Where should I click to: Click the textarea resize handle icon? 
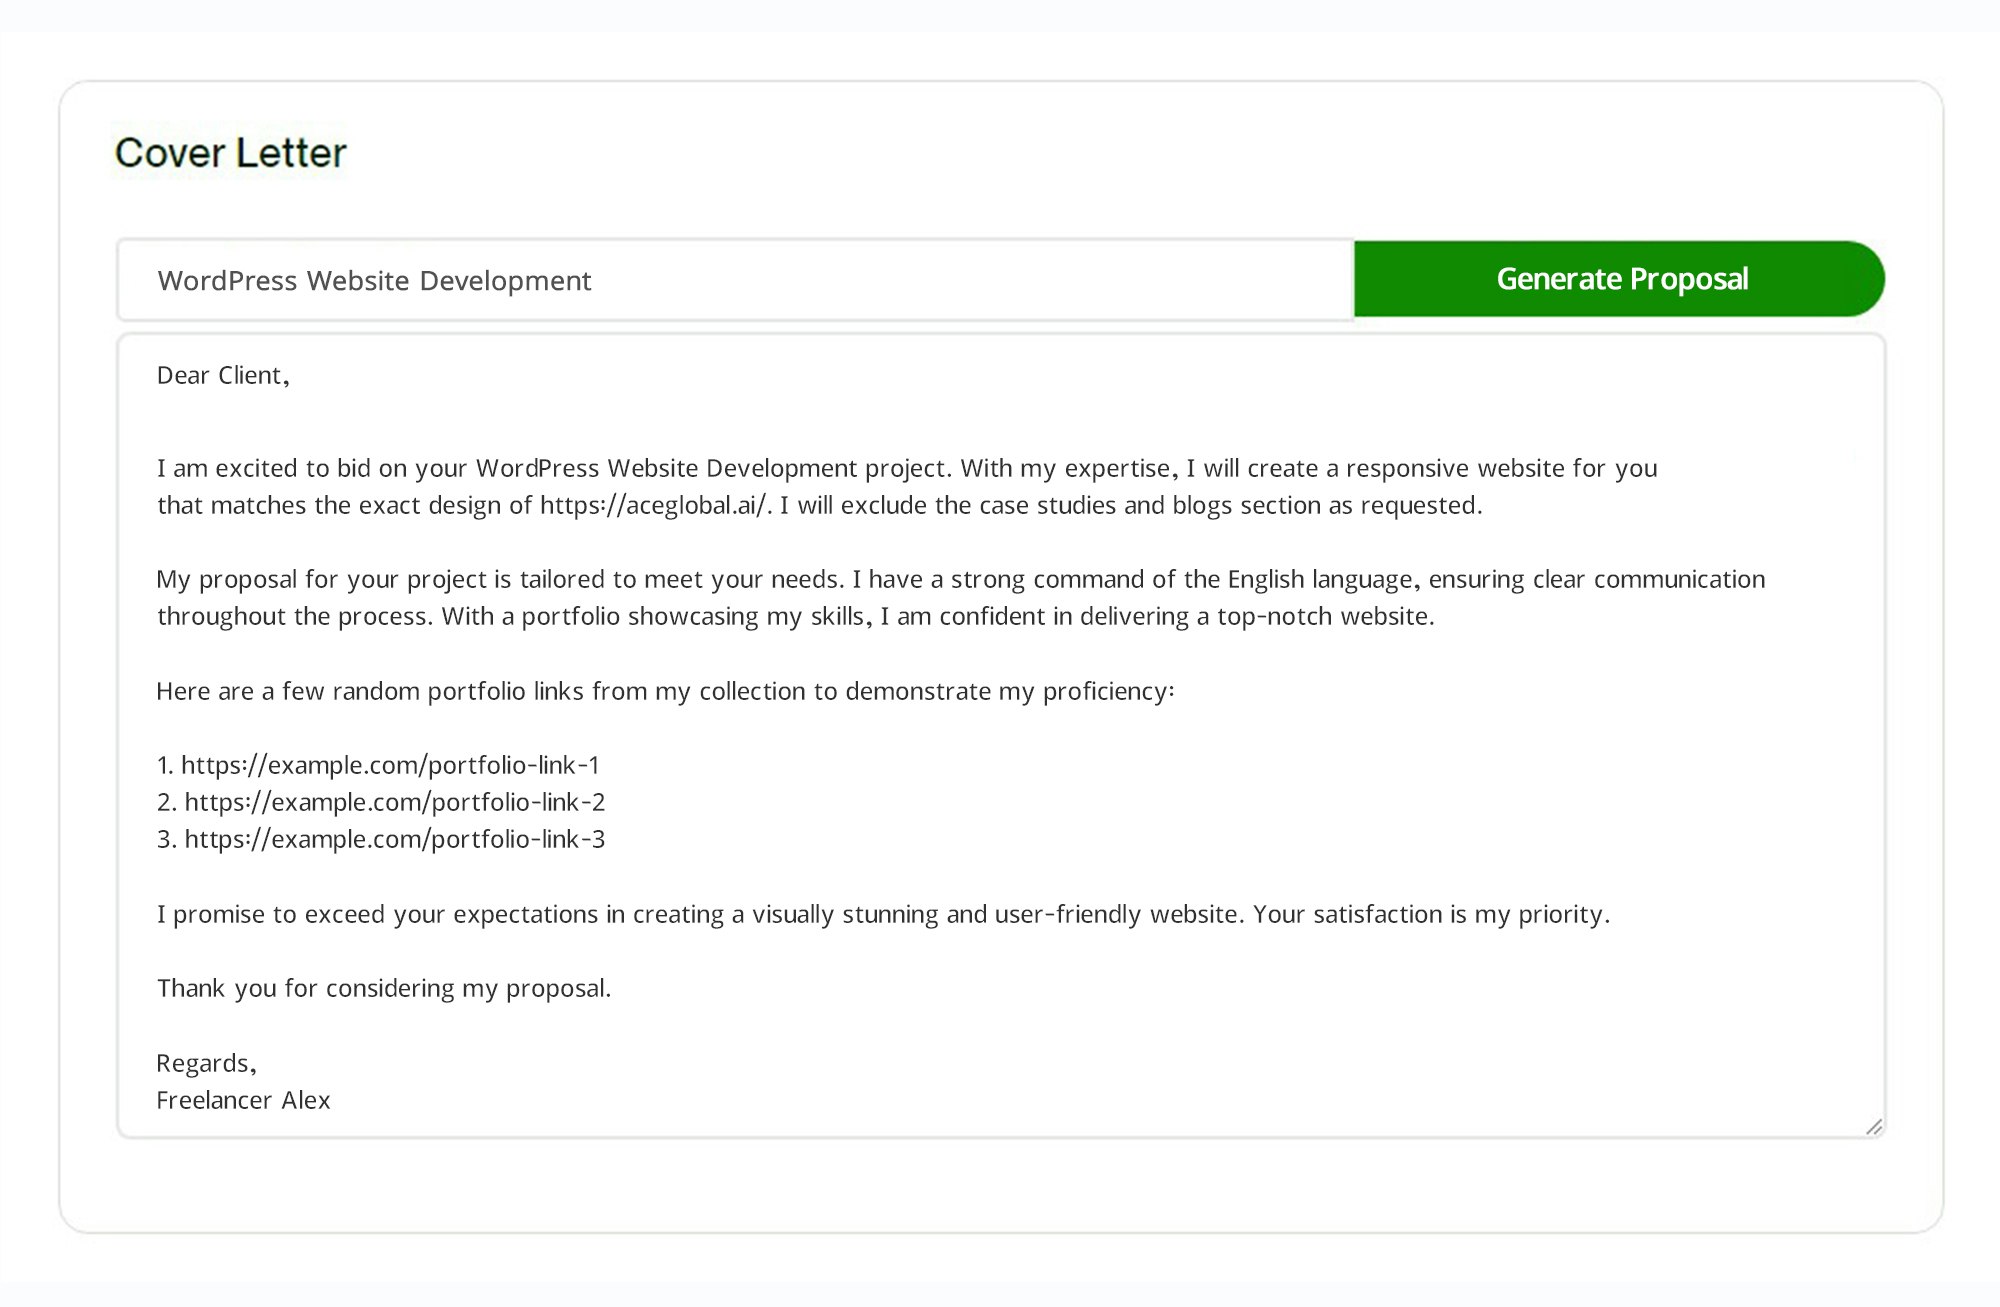(x=1873, y=1127)
